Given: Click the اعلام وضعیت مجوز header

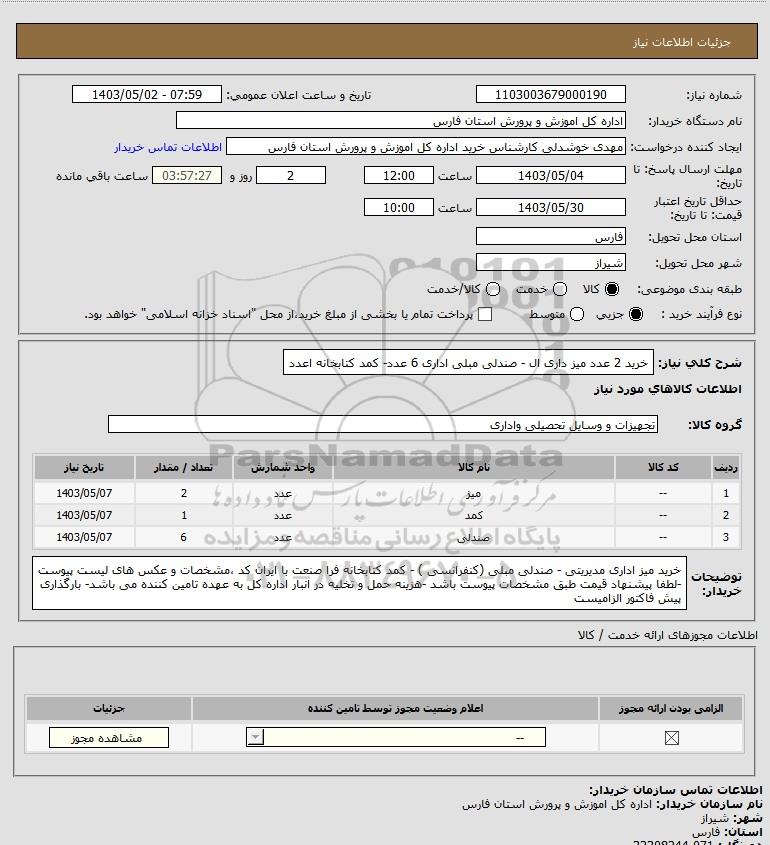Looking at the screenshot, I should click(395, 708).
